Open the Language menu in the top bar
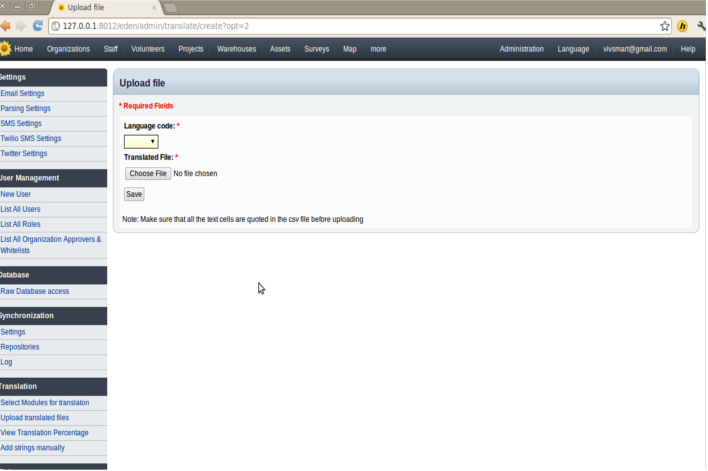 [x=573, y=49]
